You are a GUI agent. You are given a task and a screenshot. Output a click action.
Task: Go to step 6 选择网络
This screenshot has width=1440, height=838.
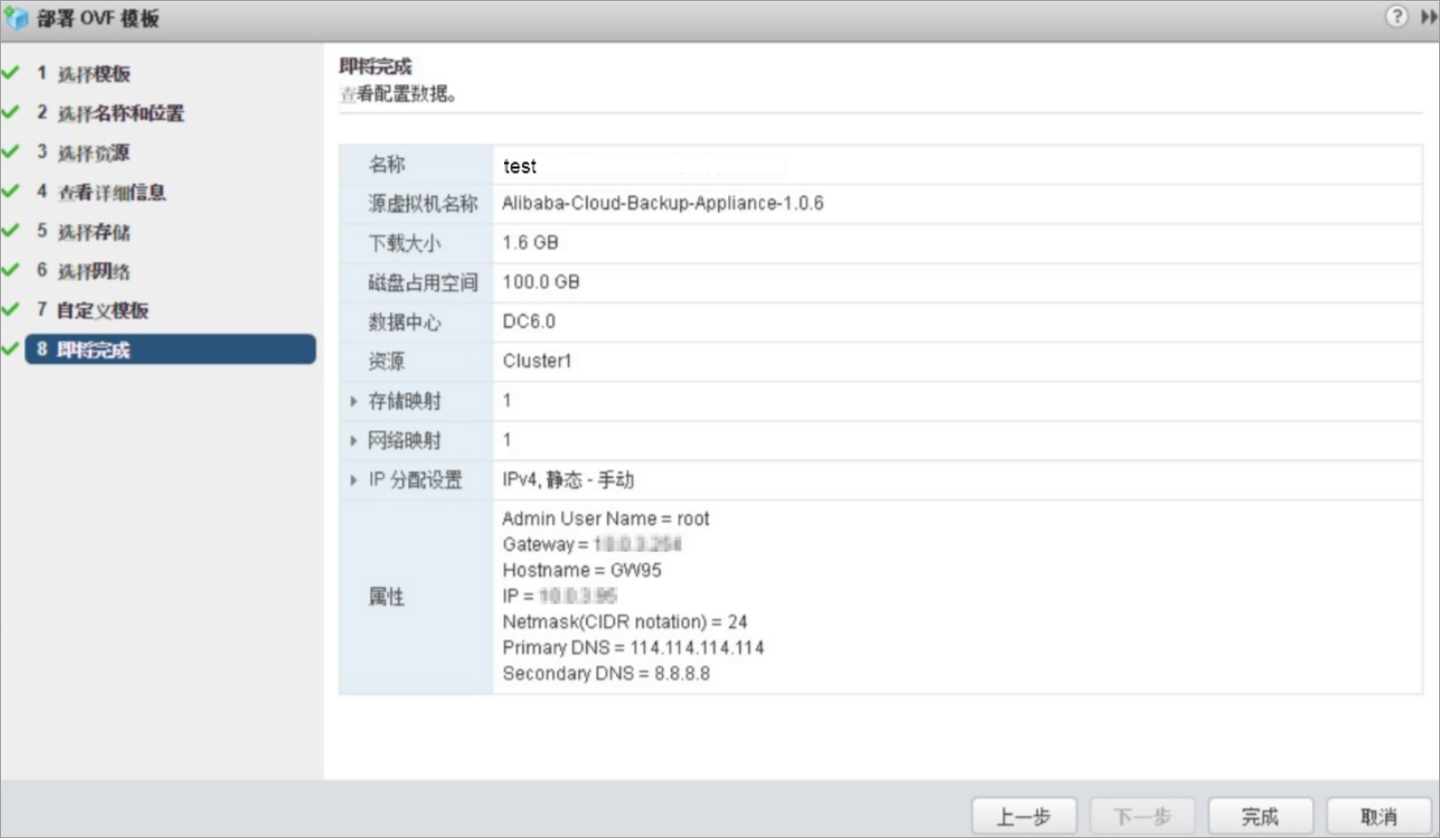point(83,271)
